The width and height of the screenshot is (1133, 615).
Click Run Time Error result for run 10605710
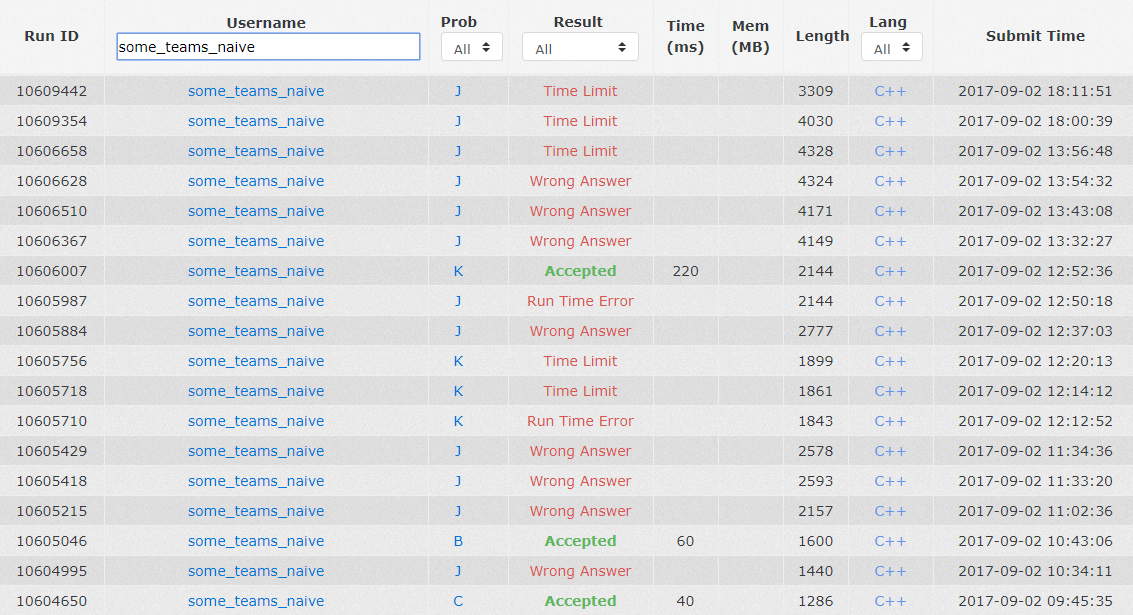(x=580, y=421)
